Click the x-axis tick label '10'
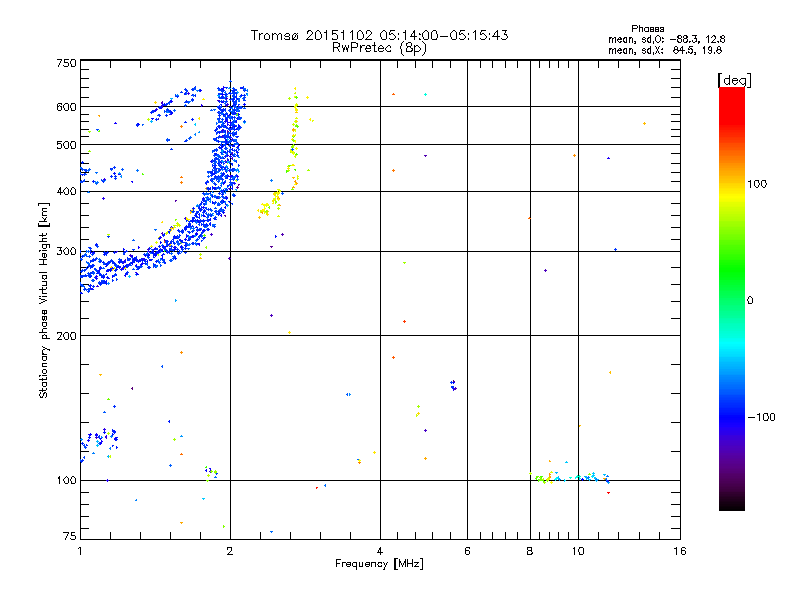The width and height of the screenshot is (800, 600). click(578, 551)
